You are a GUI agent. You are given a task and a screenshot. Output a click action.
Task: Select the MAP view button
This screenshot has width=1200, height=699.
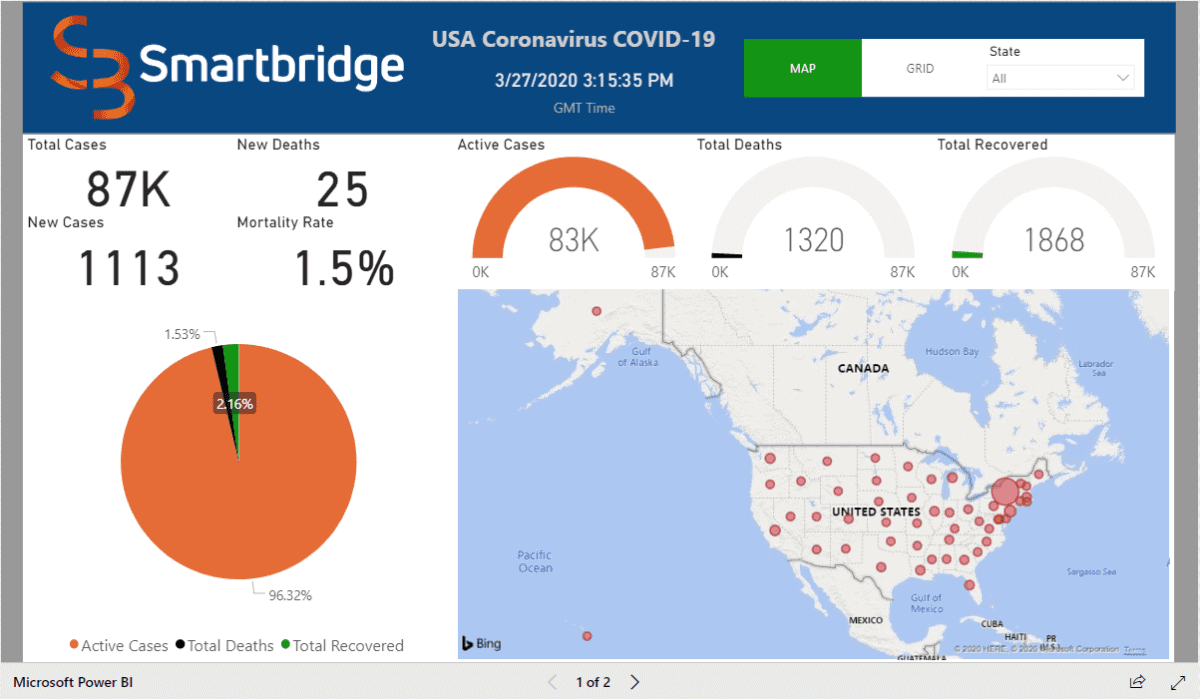pyautogui.click(x=802, y=69)
